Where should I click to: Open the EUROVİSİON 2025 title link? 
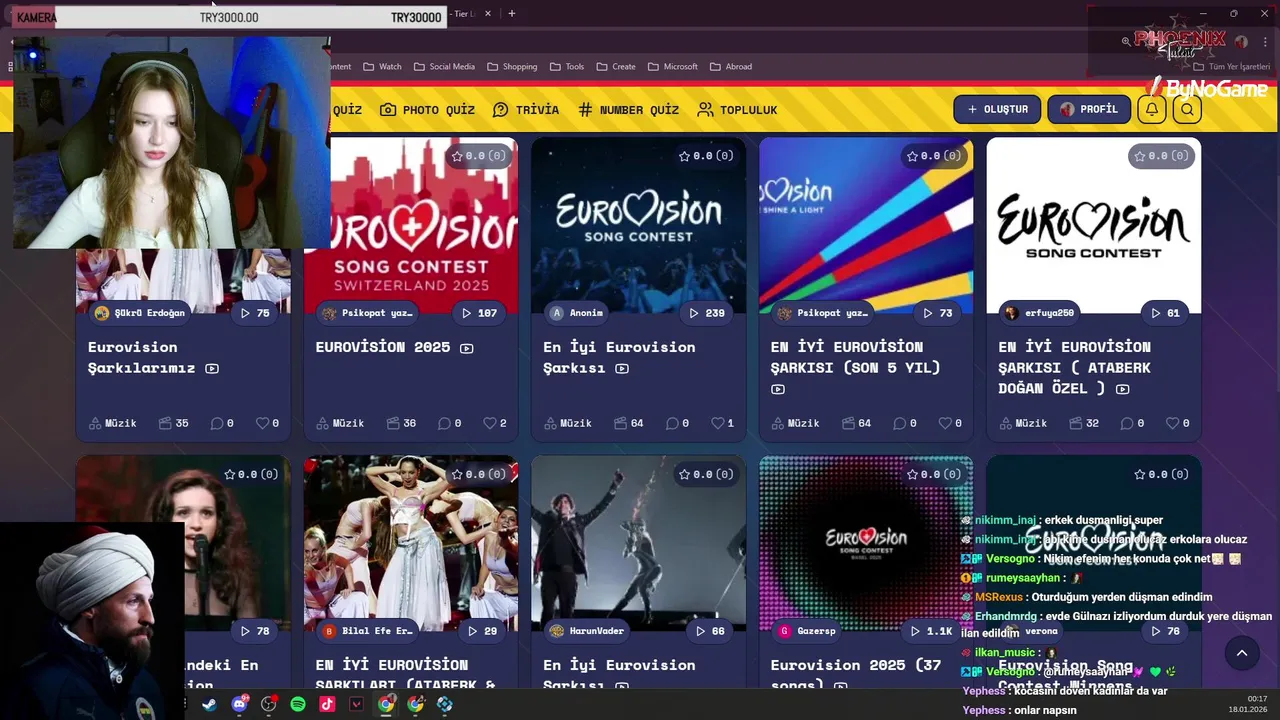(x=383, y=347)
